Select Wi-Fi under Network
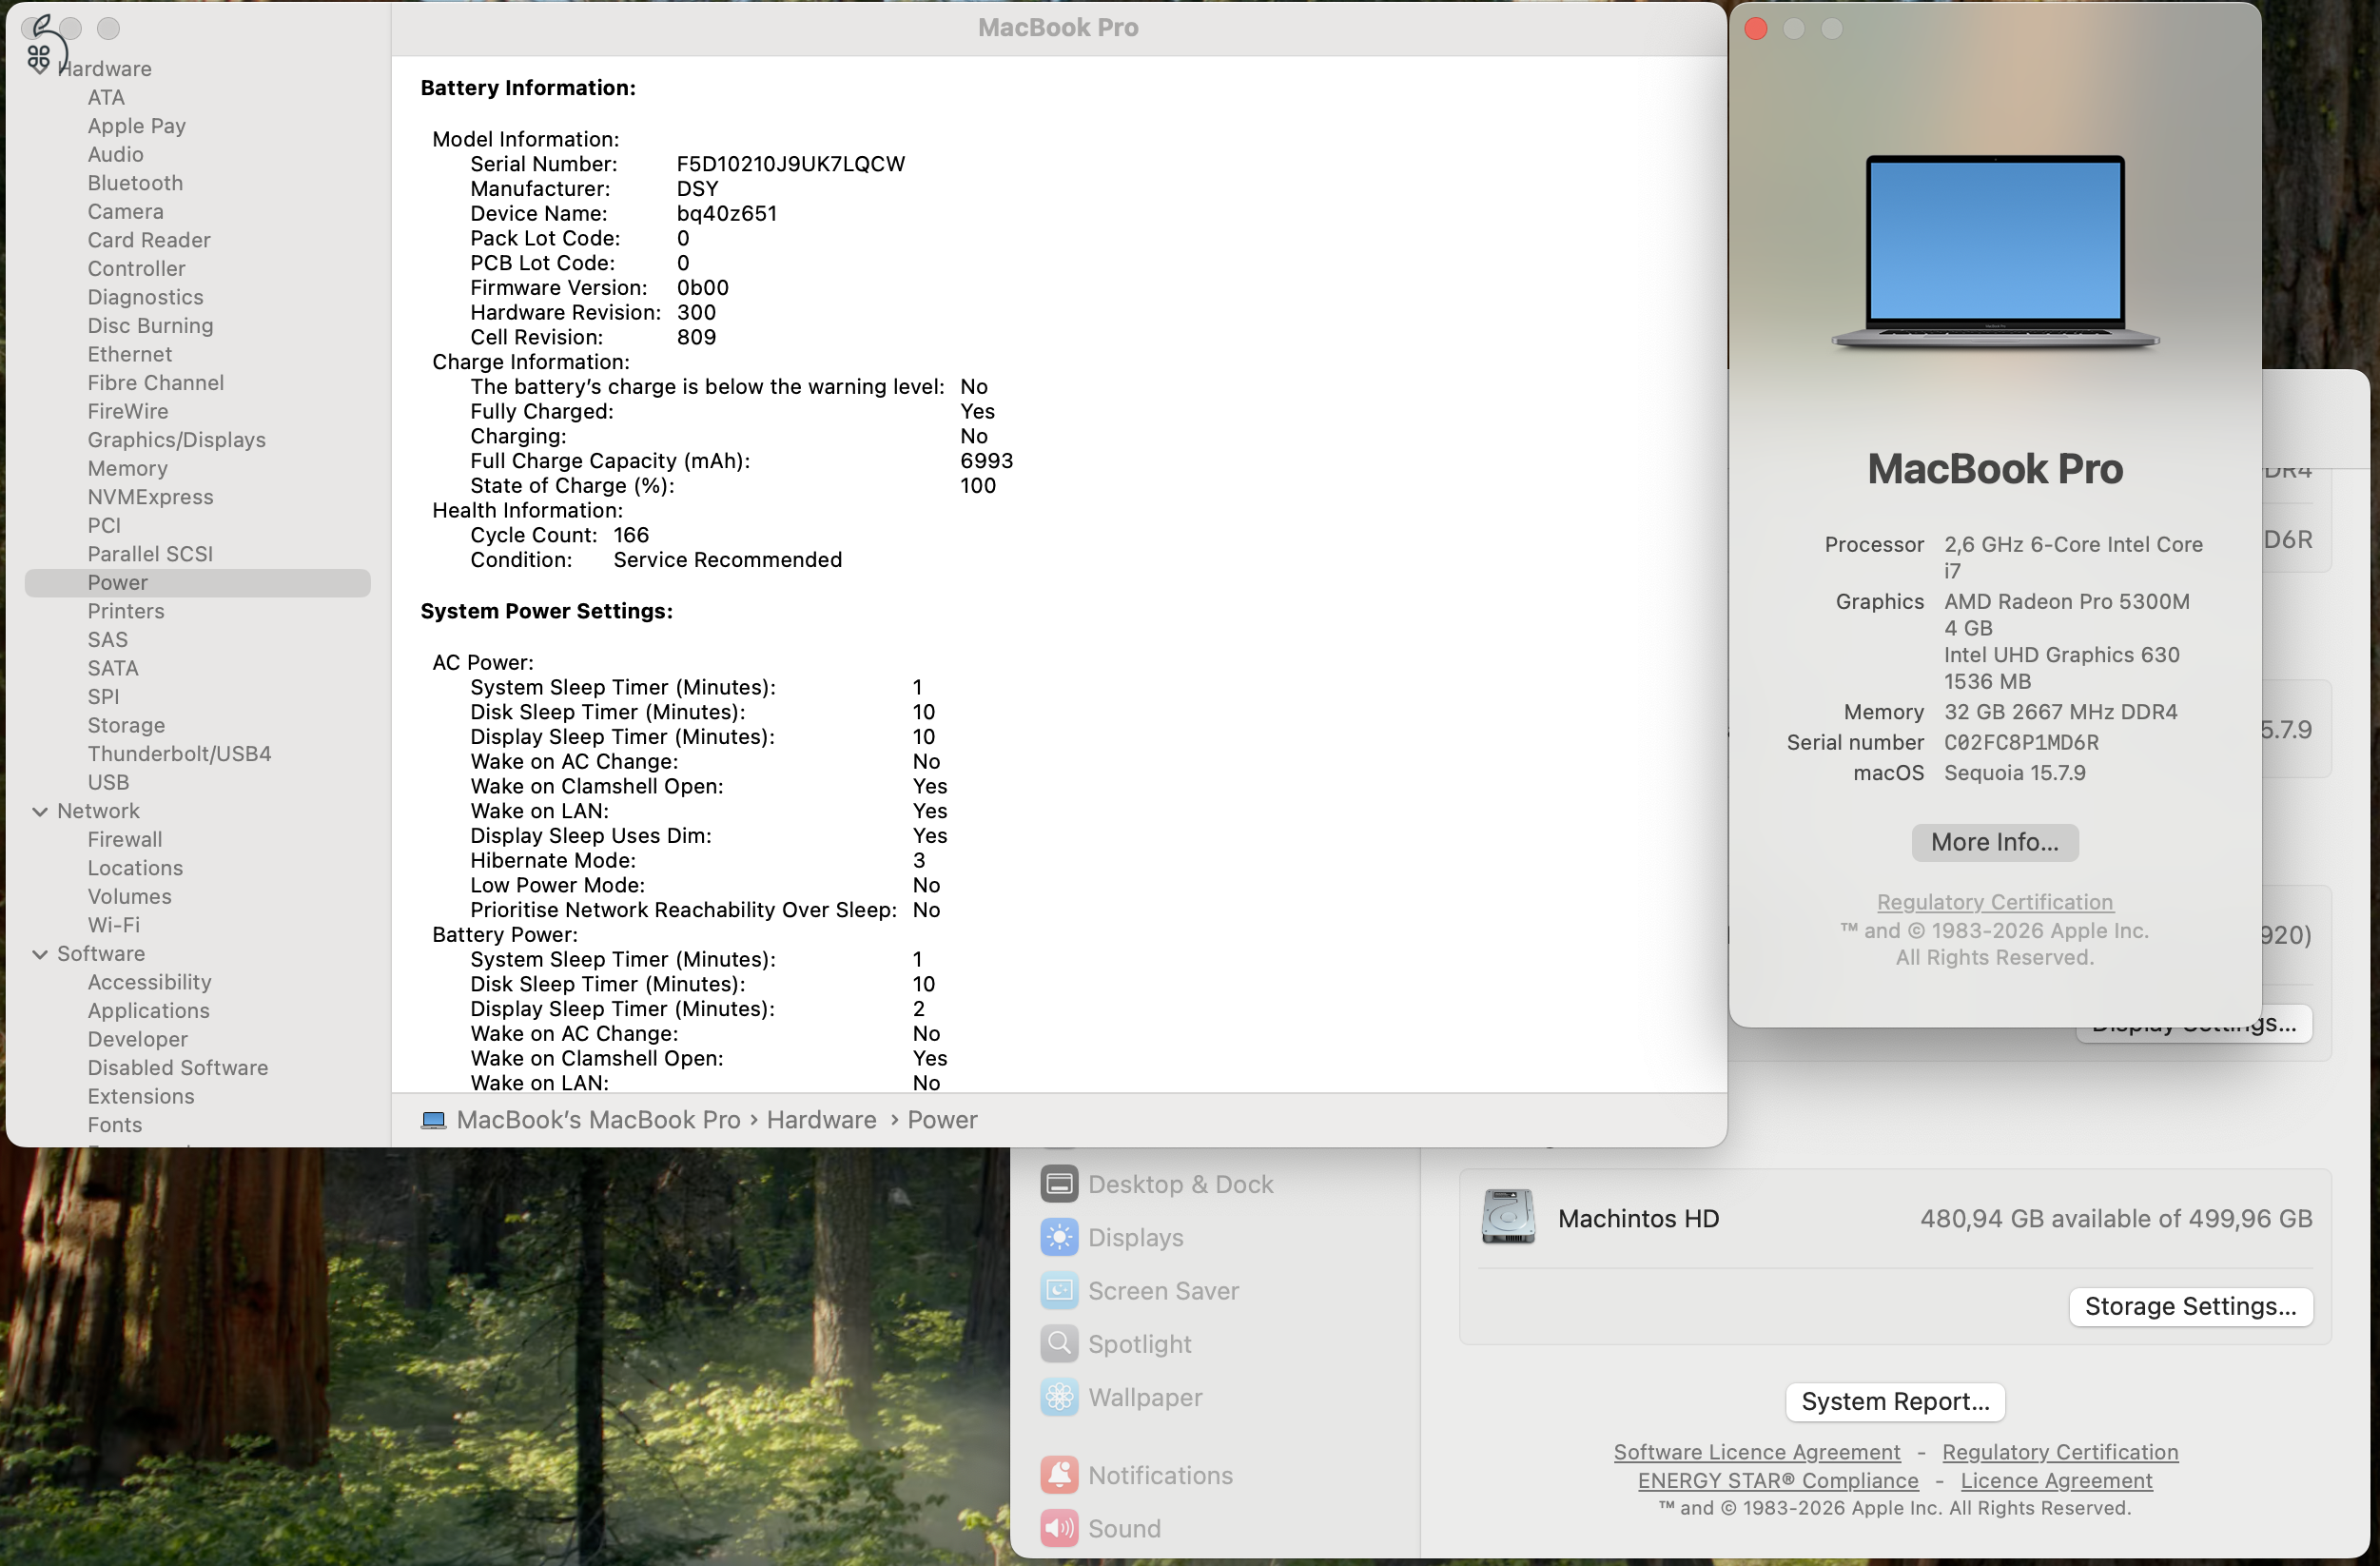The width and height of the screenshot is (2380, 1566). click(x=114, y=925)
